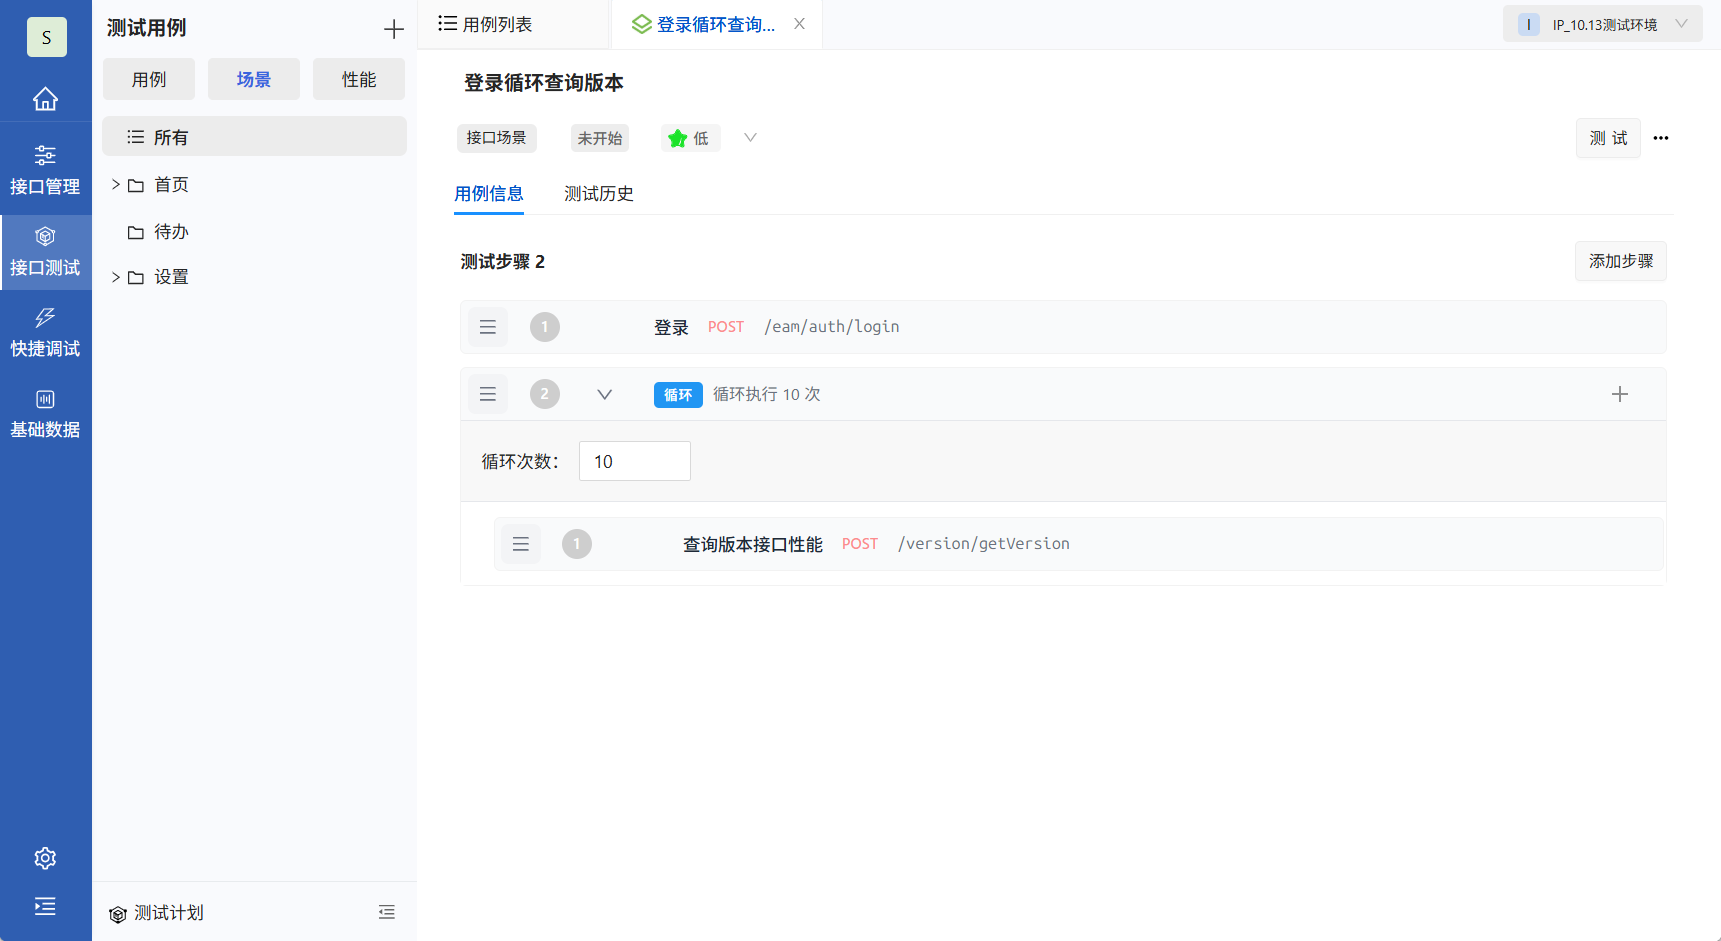Click the 测试 button to run the case

(1608, 138)
